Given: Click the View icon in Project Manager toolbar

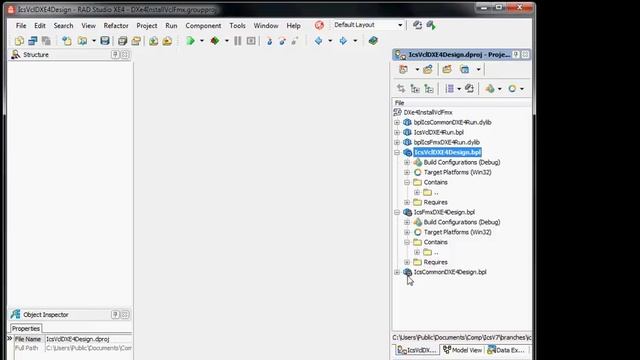Looking at the screenshot, I should pos(464,69).
